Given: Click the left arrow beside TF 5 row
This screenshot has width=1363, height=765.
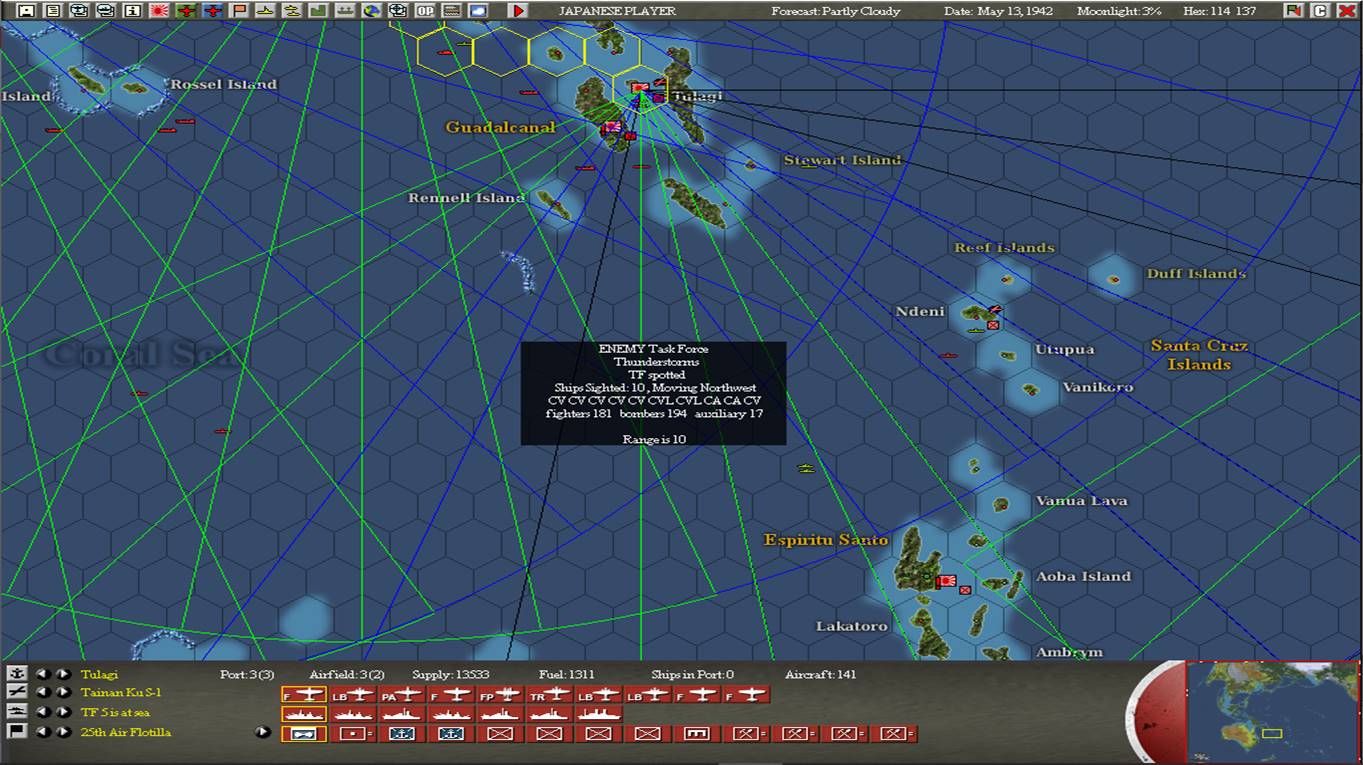Looking at the screenshot, I should [x=44, y=710].
